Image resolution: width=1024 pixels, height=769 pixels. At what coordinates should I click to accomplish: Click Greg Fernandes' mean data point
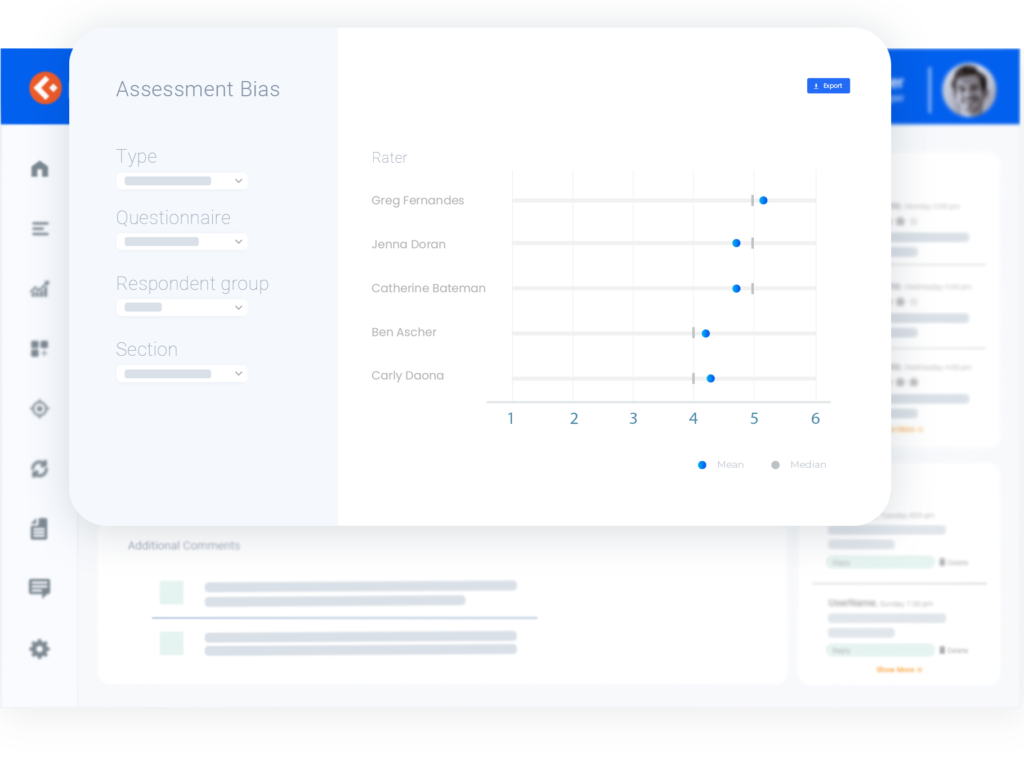(763, 200)
